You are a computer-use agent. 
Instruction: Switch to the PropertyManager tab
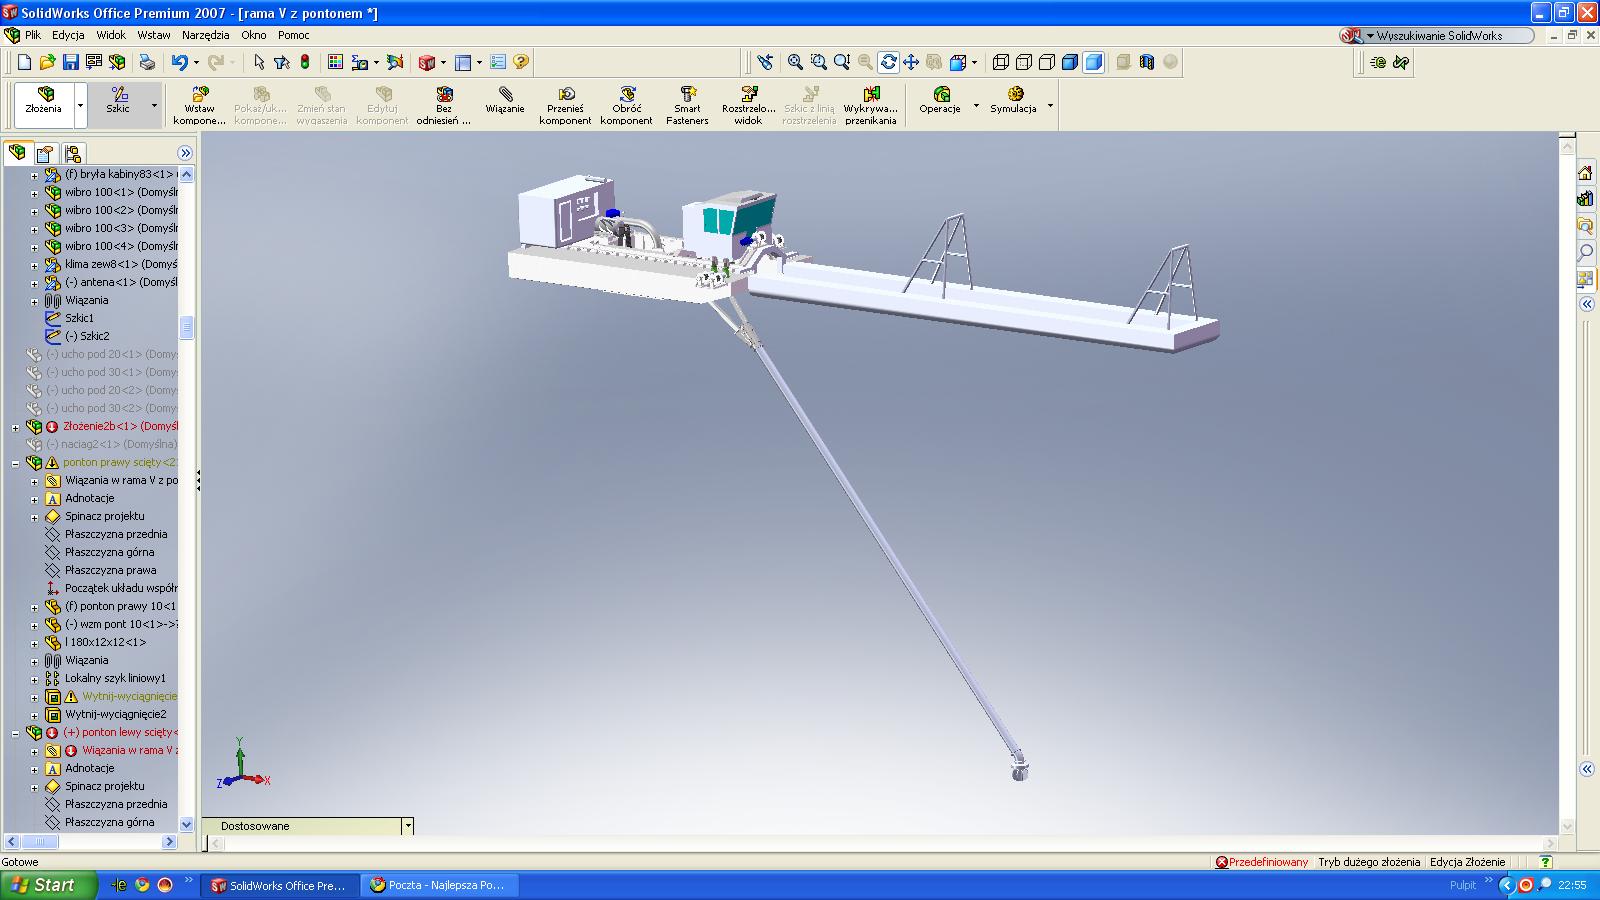tap(44, 154)
